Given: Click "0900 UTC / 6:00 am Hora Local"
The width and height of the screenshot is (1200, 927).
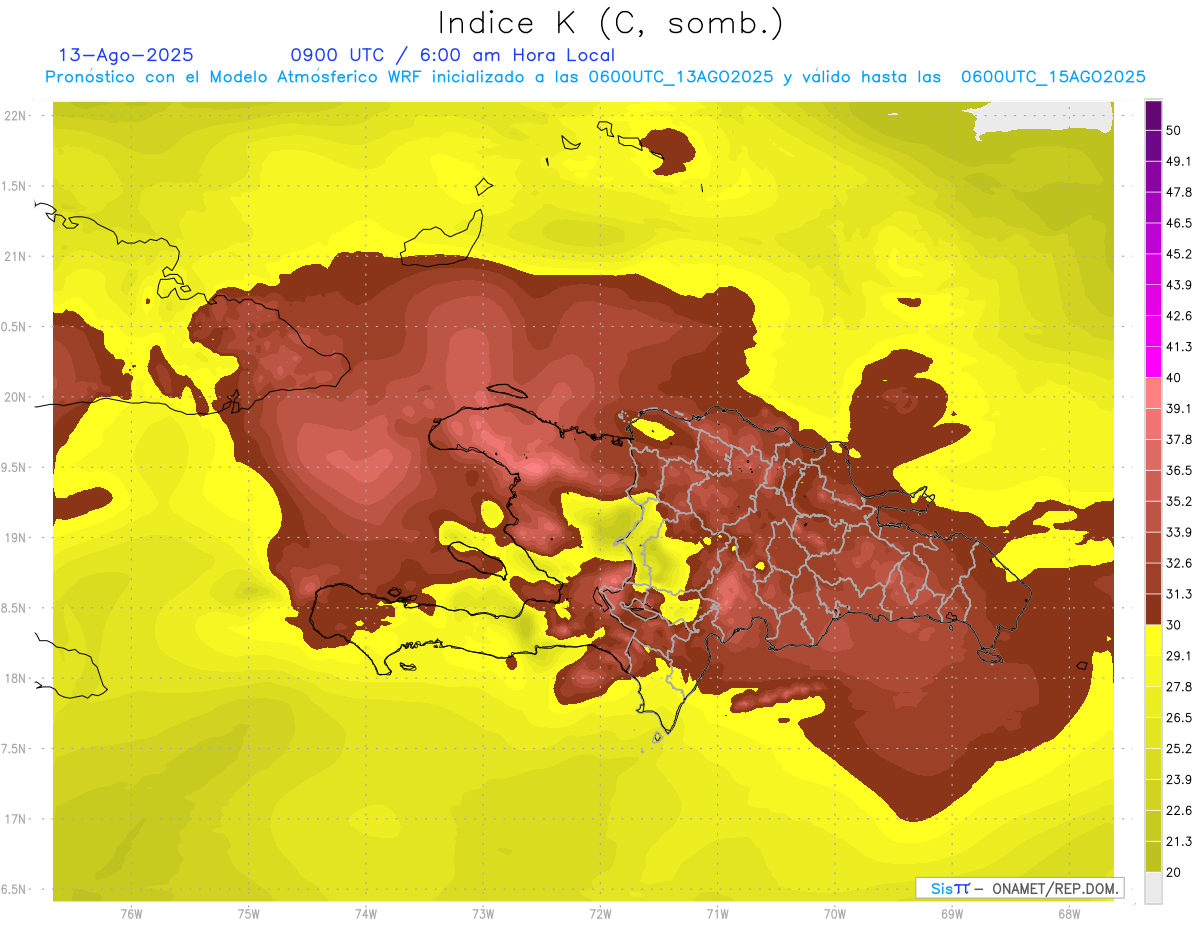Looking at the screenshot, I should 453,55.
